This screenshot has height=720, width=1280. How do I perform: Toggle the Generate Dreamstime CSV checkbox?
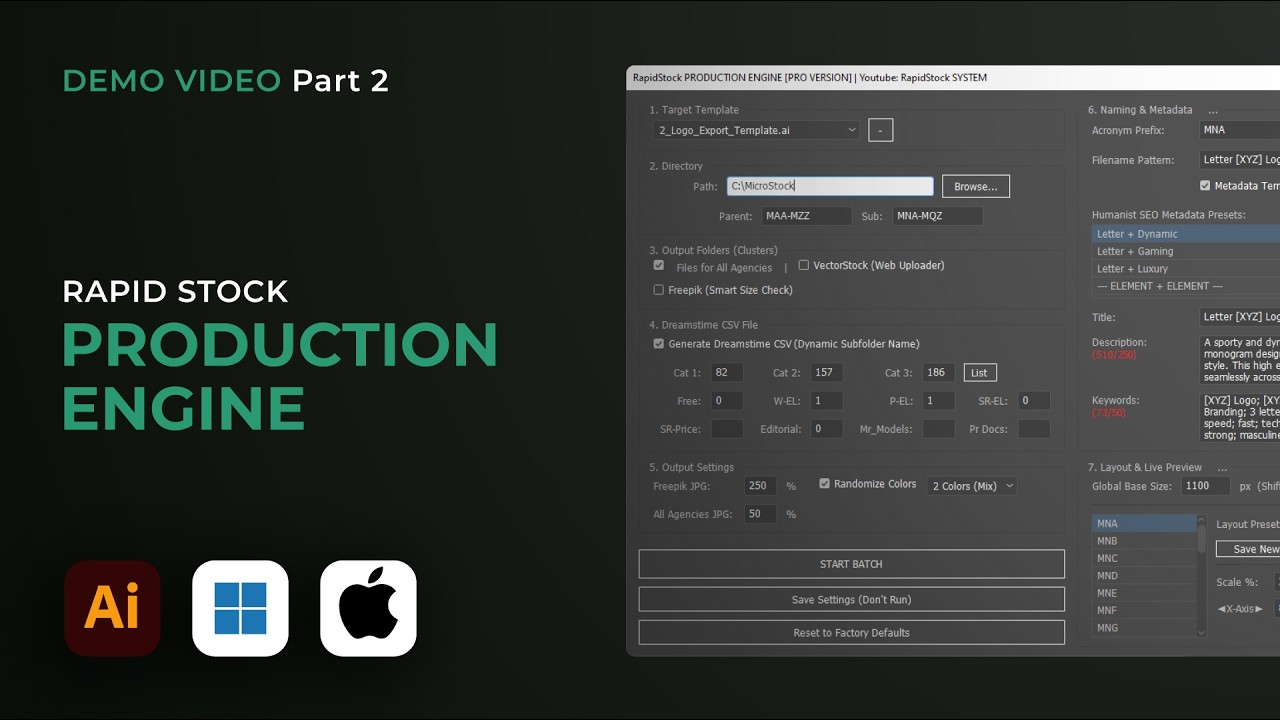pyautogui.click(x=659, y=344)
